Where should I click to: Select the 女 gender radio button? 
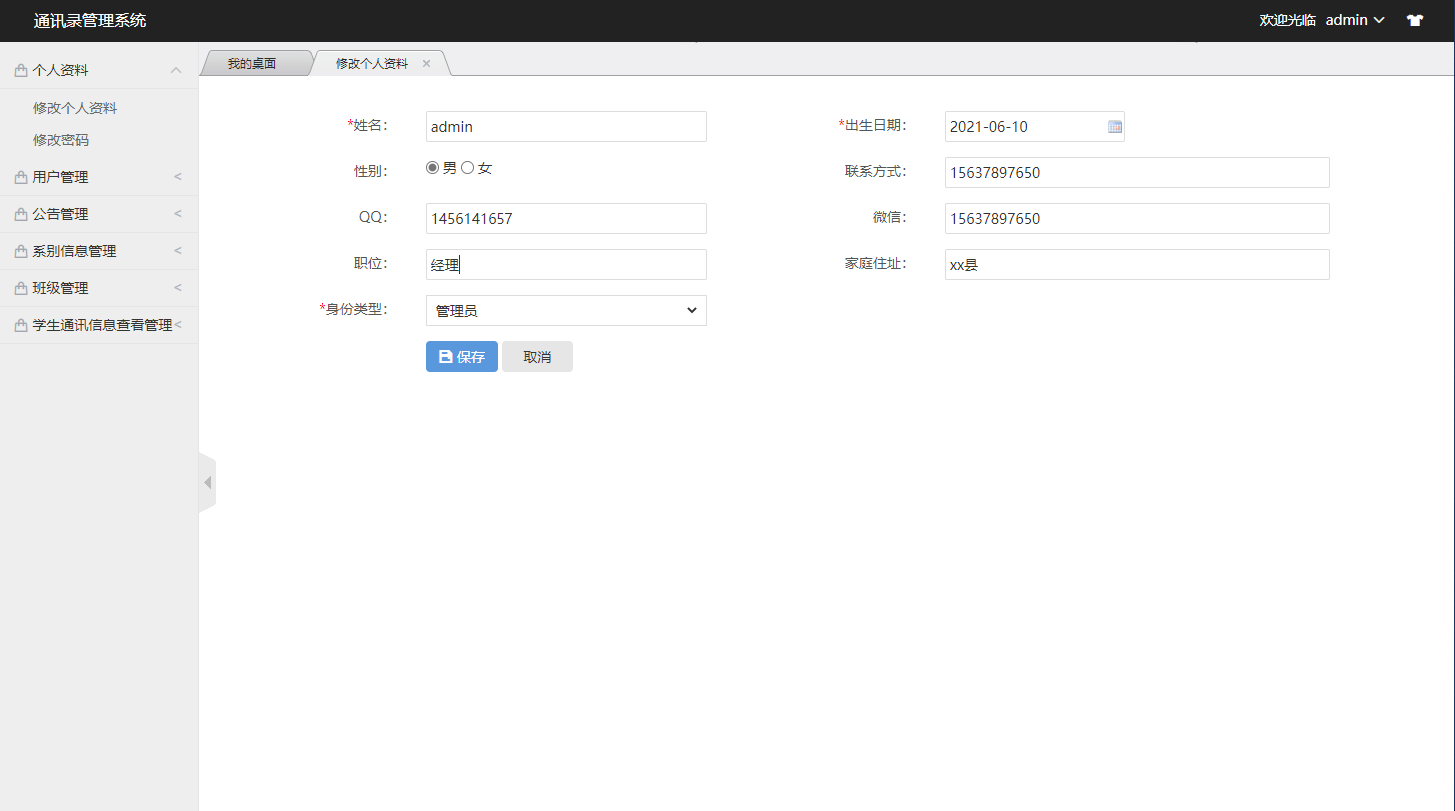pos(467,168)
